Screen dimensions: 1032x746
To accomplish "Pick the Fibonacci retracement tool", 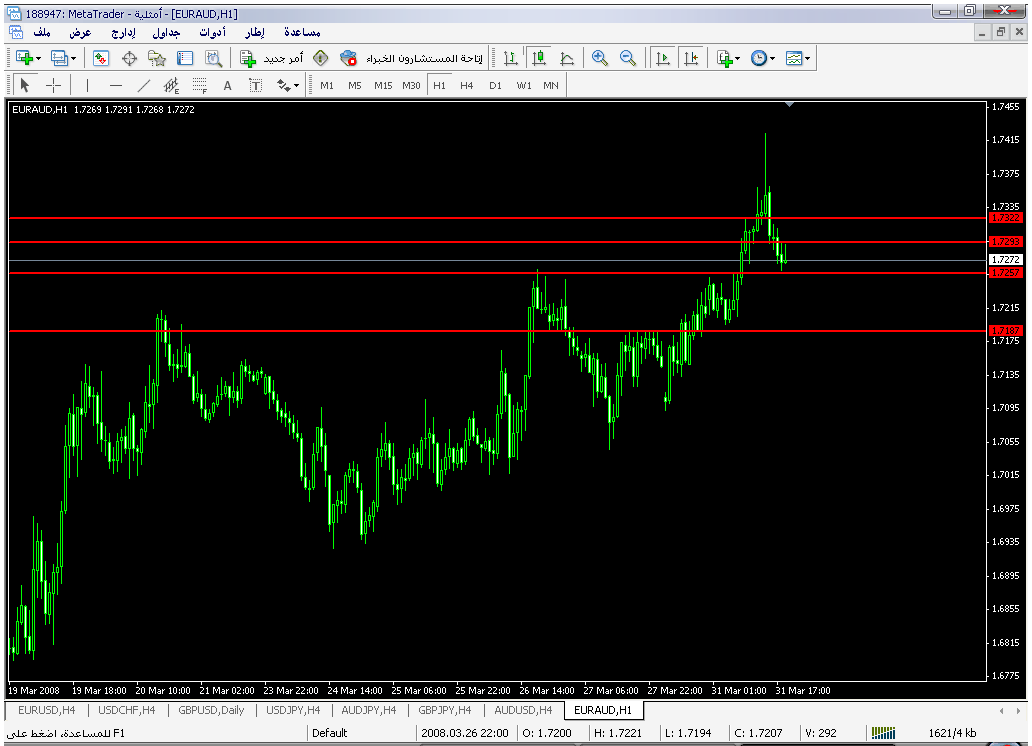I will point(200,85).
